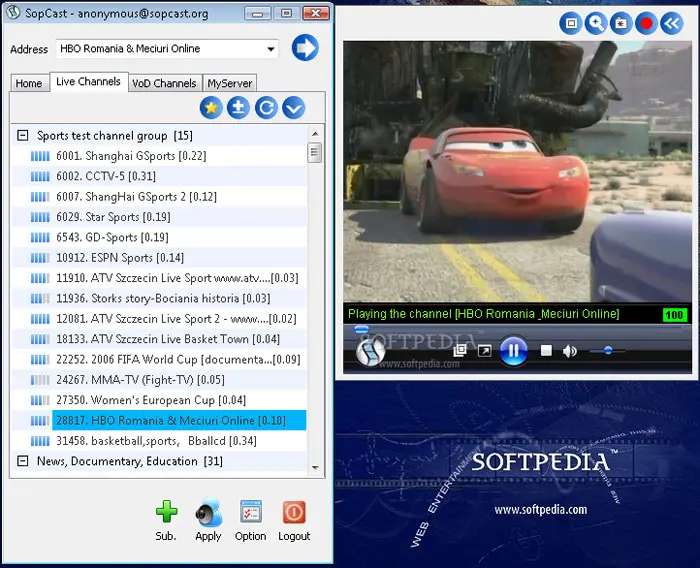Click the 'Playing the channel' status text

pyautogui.click(x=483, y=313)
